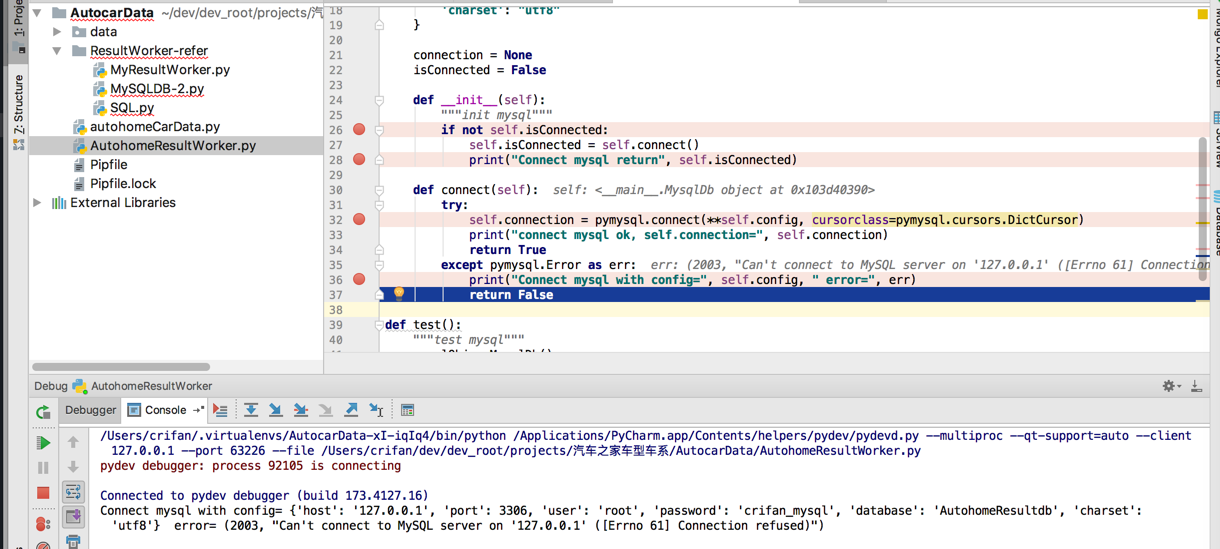Toggle soft-wrap in console output
Screen dimensions: 1220x549
point(73,492)
